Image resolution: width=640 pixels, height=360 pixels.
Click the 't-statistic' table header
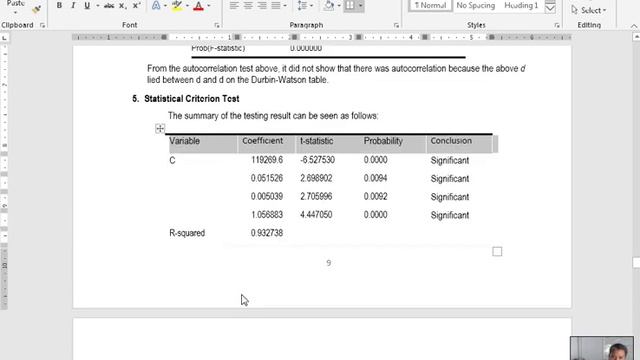[317, 141]
